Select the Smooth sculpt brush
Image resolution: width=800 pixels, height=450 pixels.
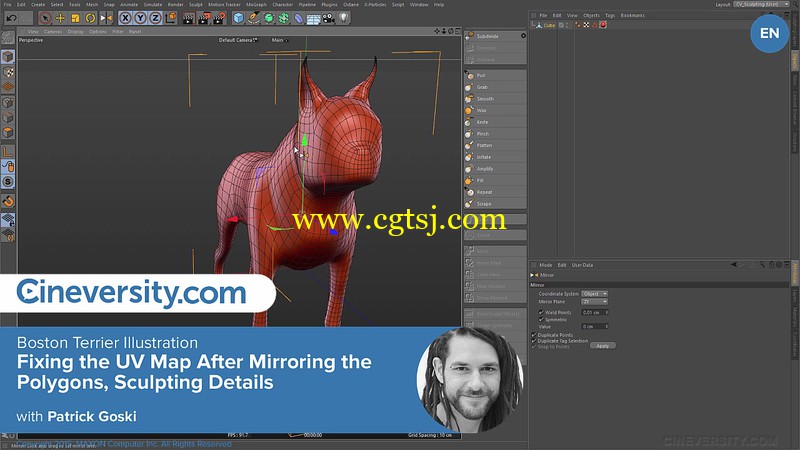click(x=495, y=99)
